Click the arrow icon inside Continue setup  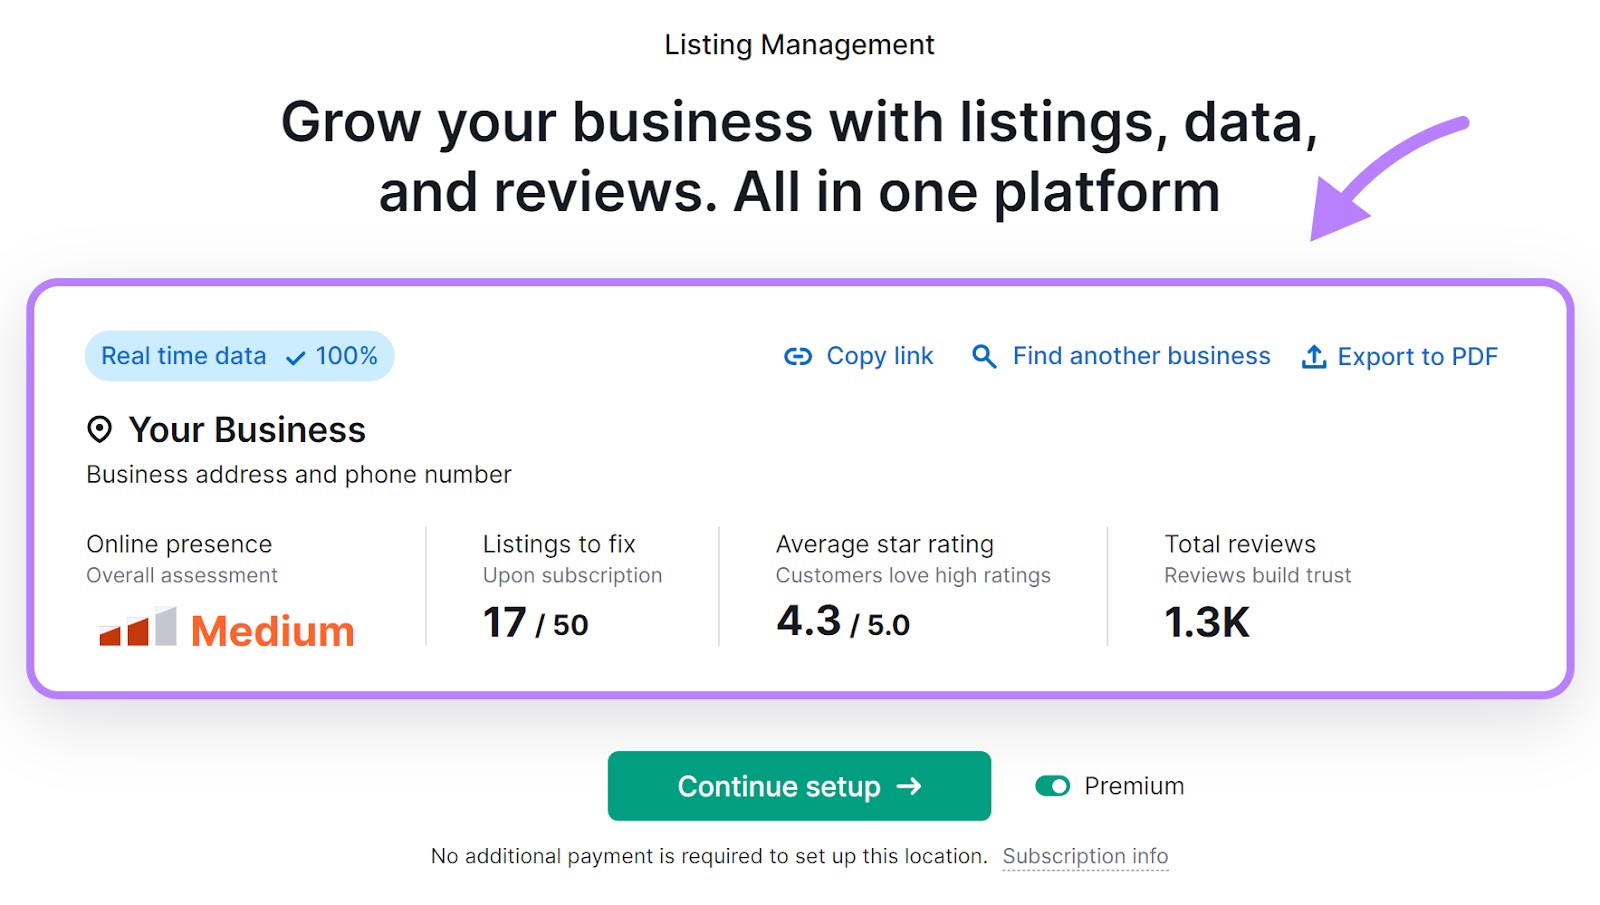[908, 786]
